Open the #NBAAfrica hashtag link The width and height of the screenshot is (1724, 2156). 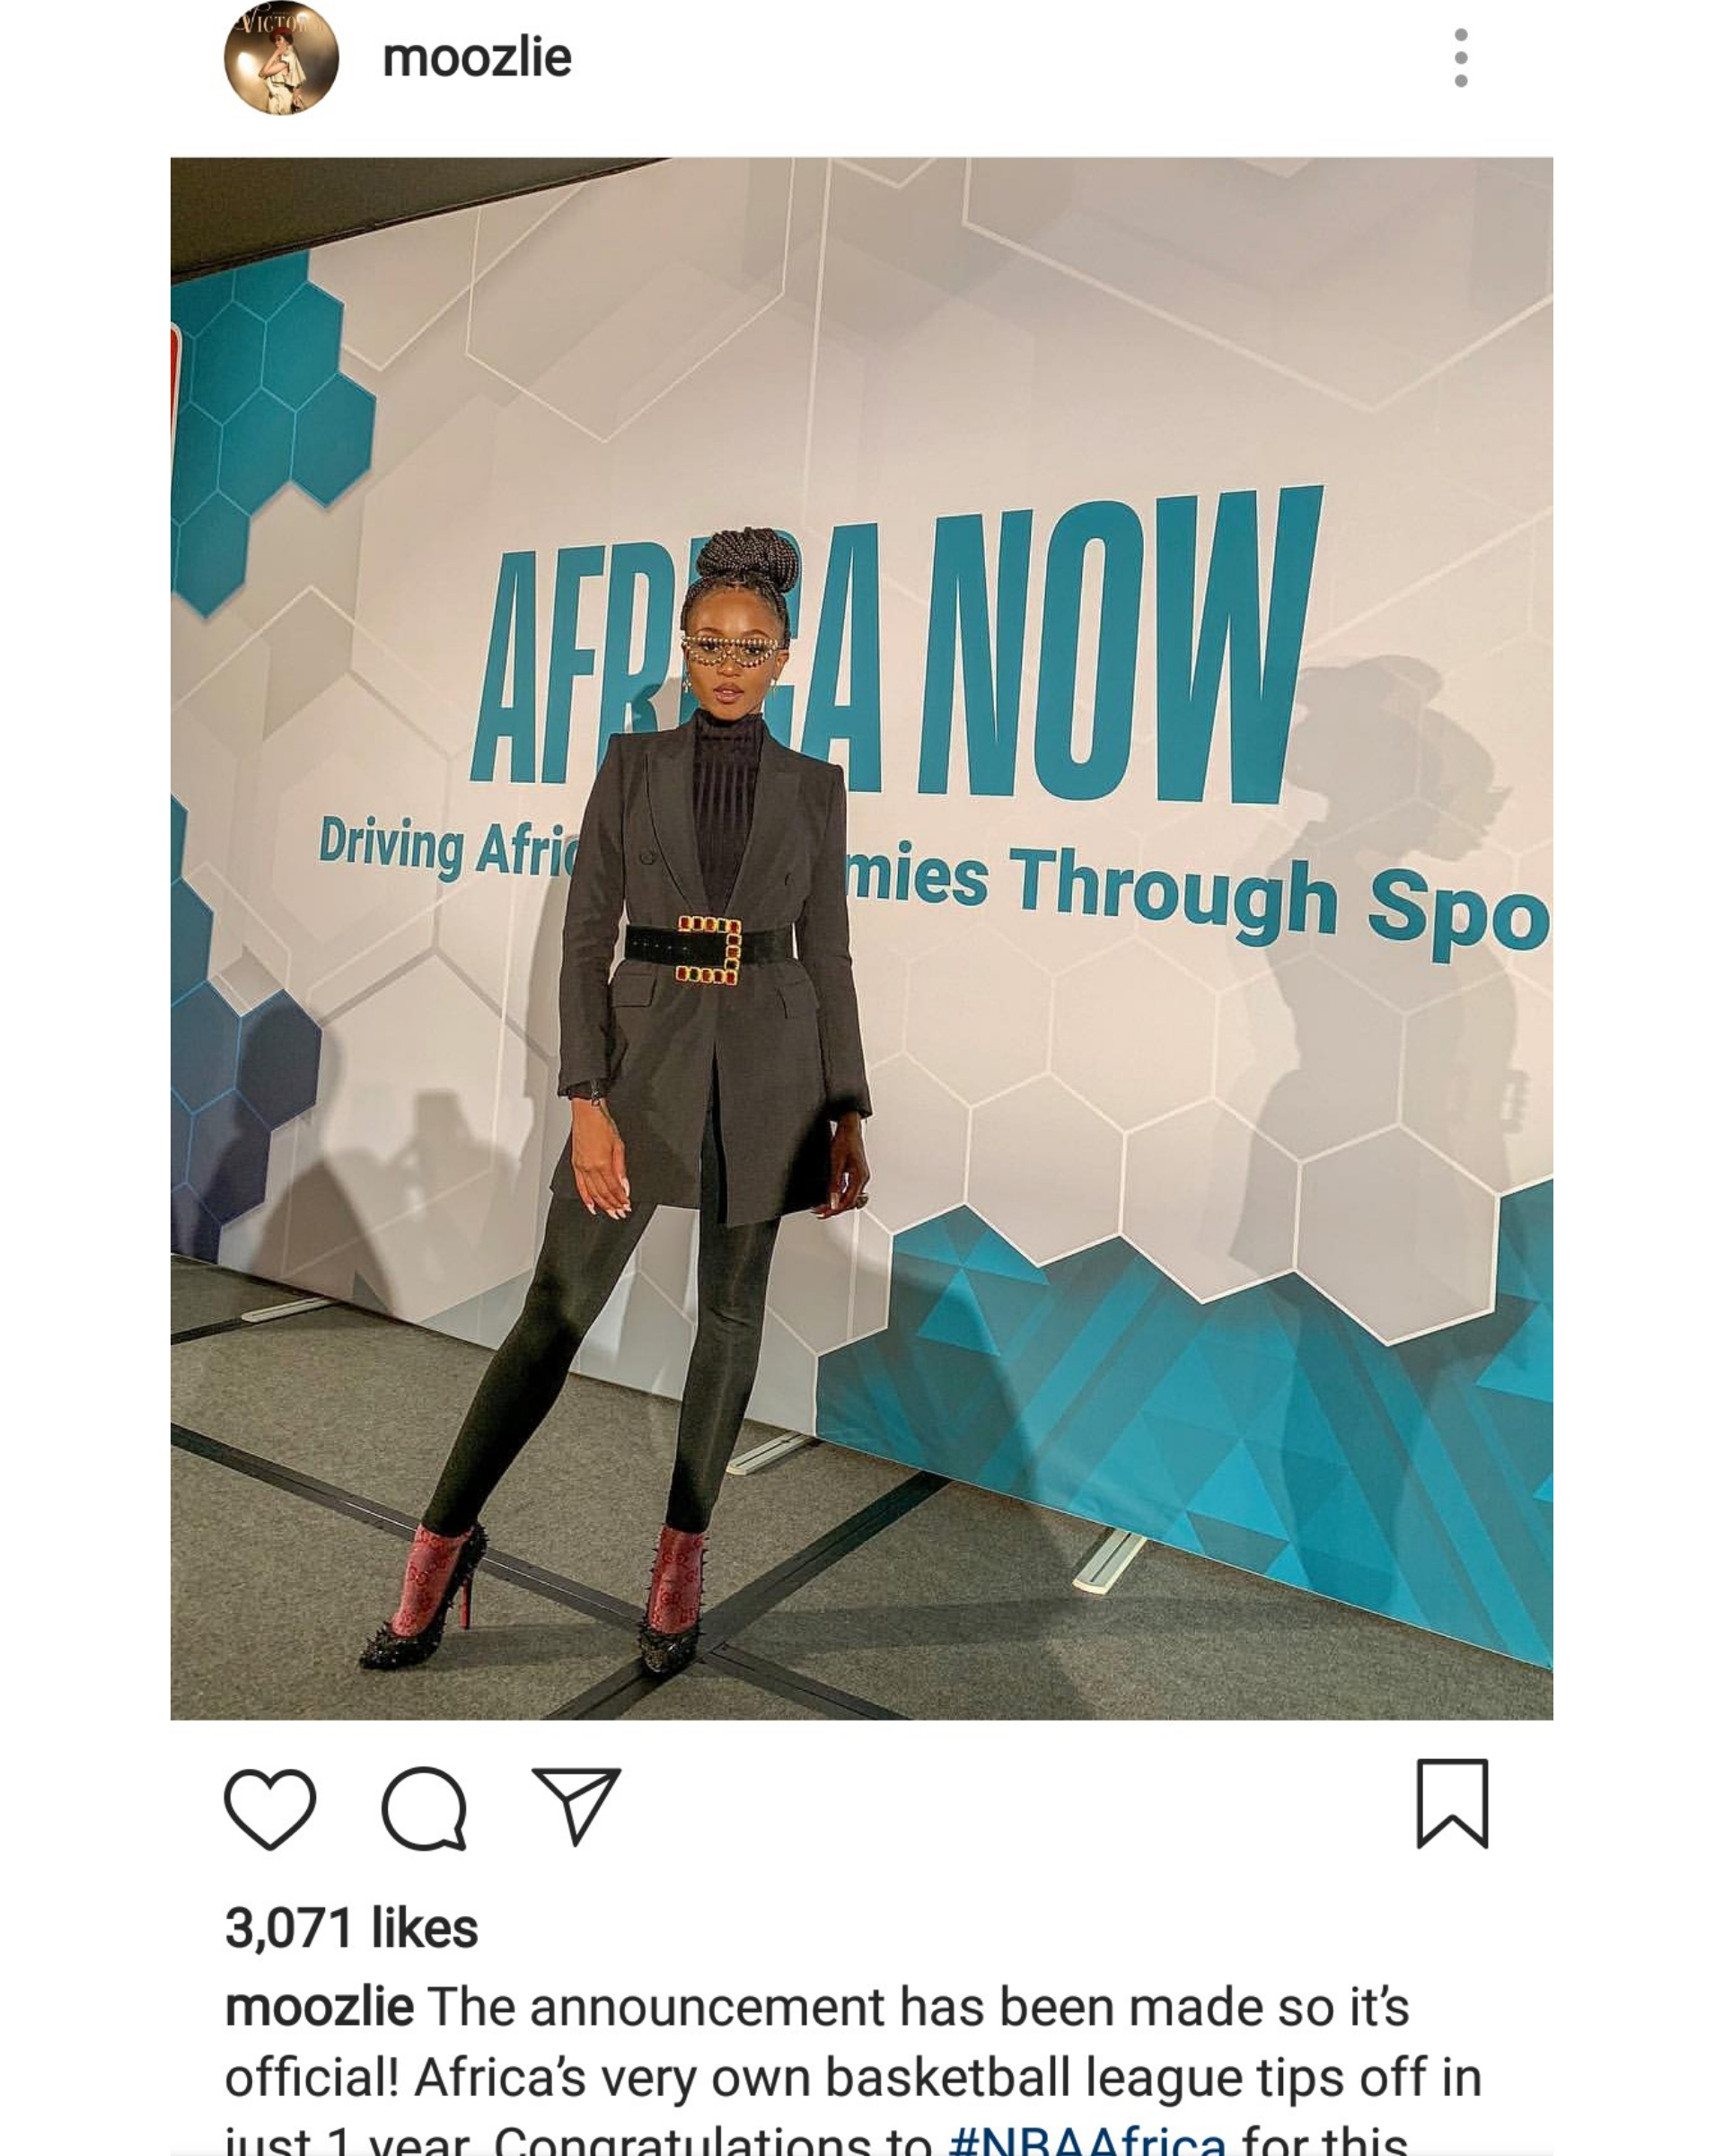coord(1086,2140)
